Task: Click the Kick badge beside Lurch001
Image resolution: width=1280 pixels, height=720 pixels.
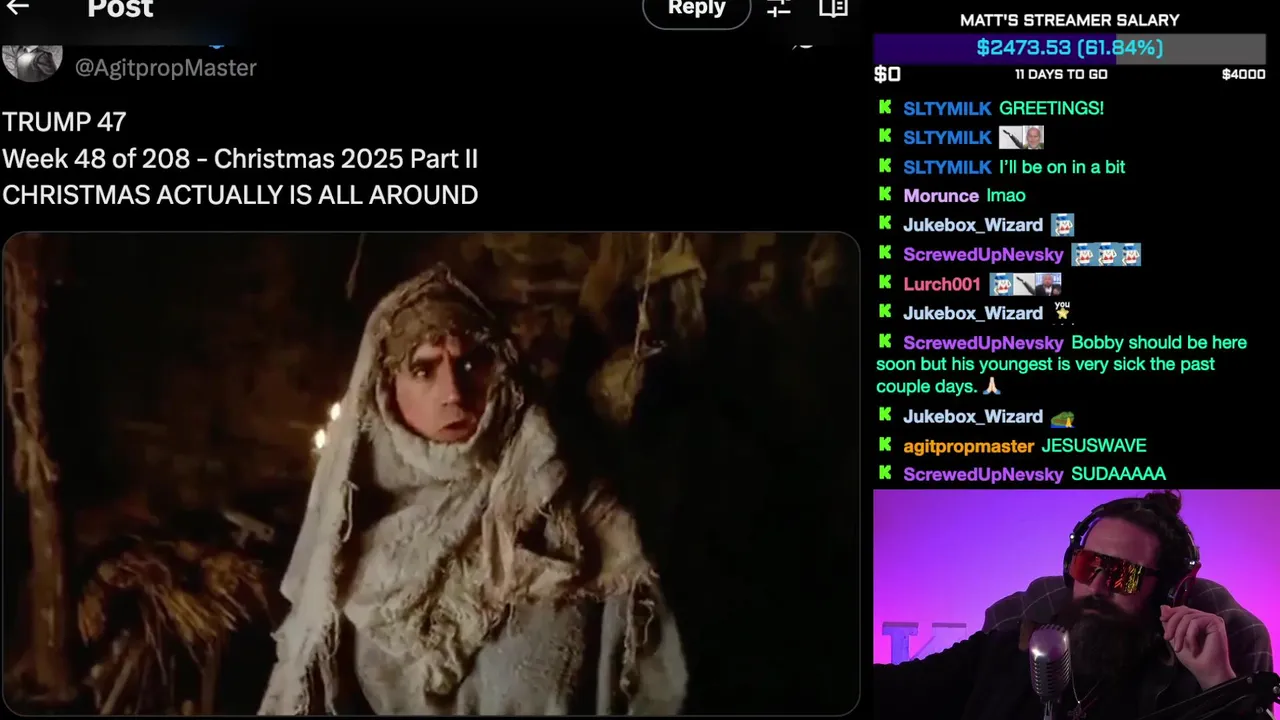Action: [885, 283]
